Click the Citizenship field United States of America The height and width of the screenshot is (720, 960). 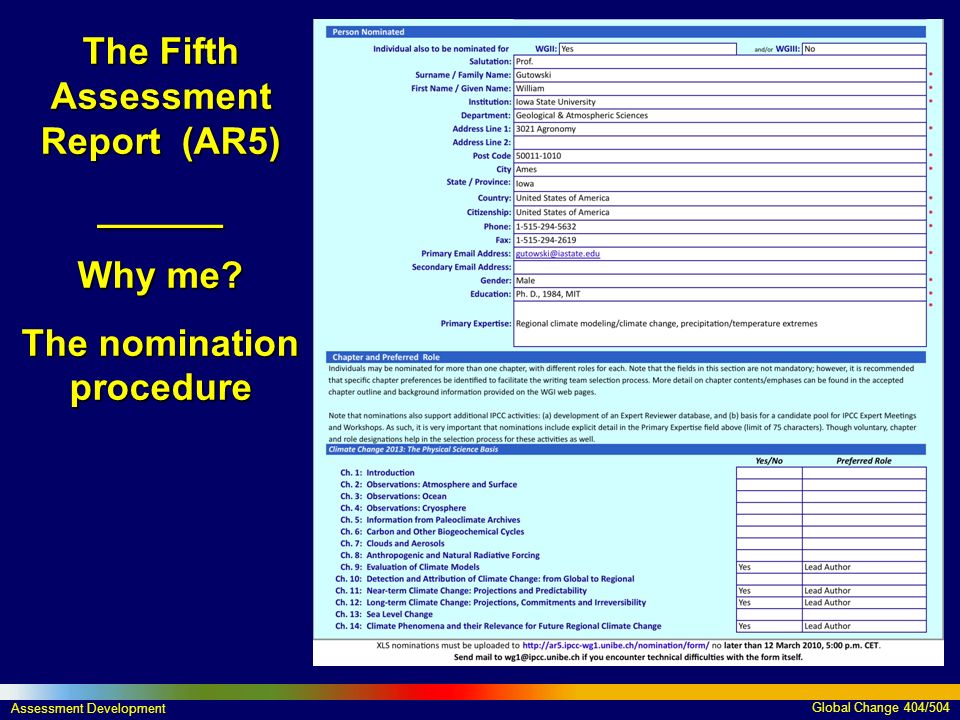tap(719, 212)
